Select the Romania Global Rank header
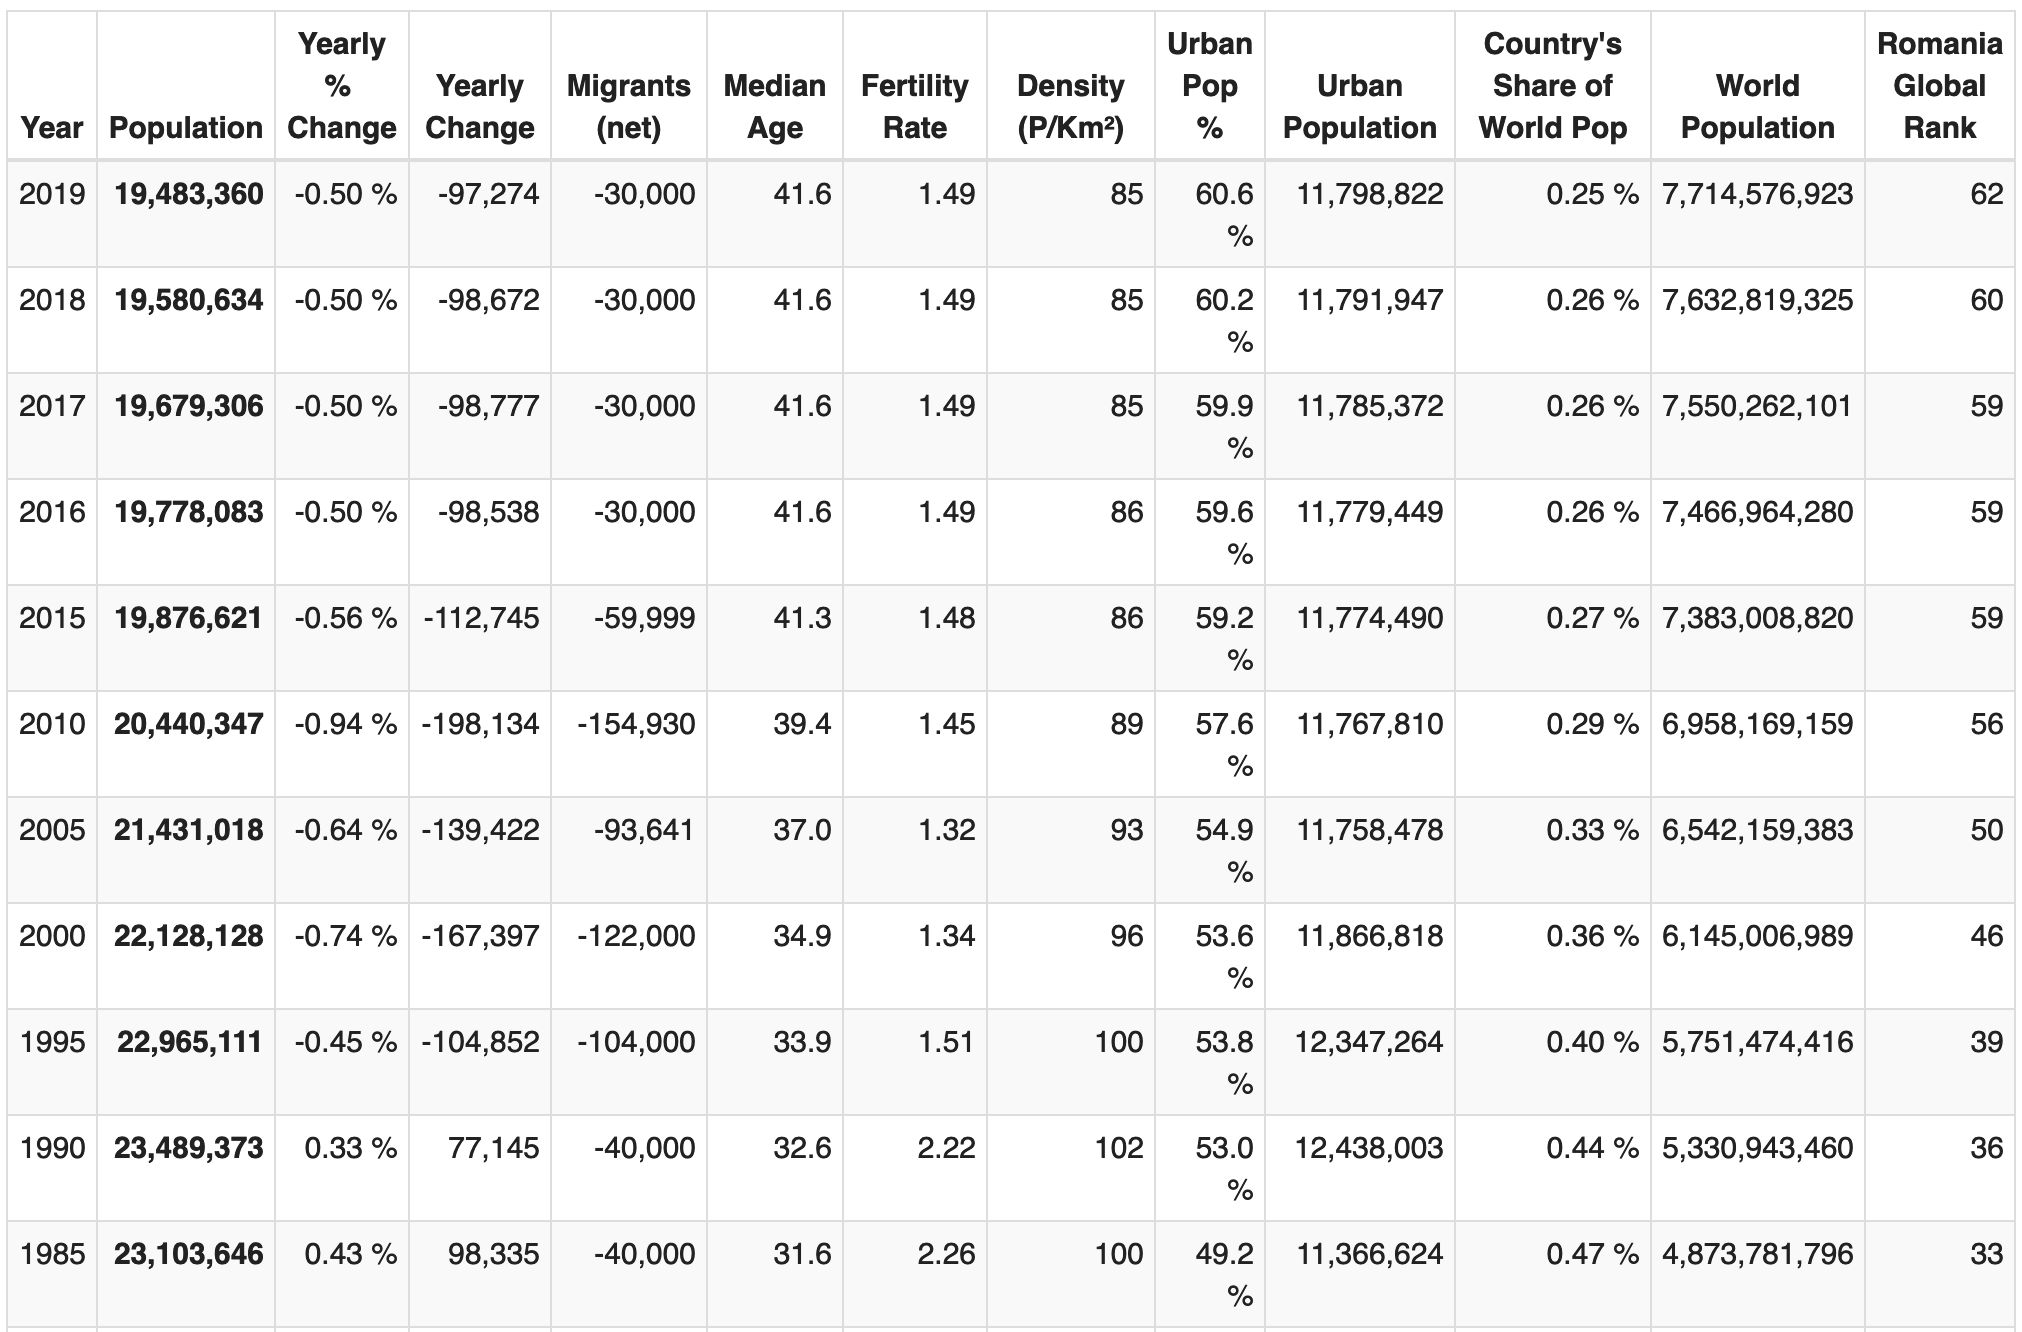 (x=1940, y=86)
